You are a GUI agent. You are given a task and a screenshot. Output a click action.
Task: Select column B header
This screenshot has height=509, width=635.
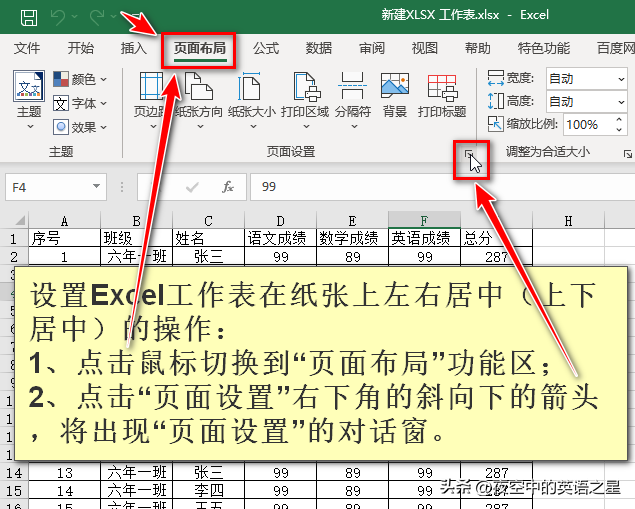(x=136, y=221)
